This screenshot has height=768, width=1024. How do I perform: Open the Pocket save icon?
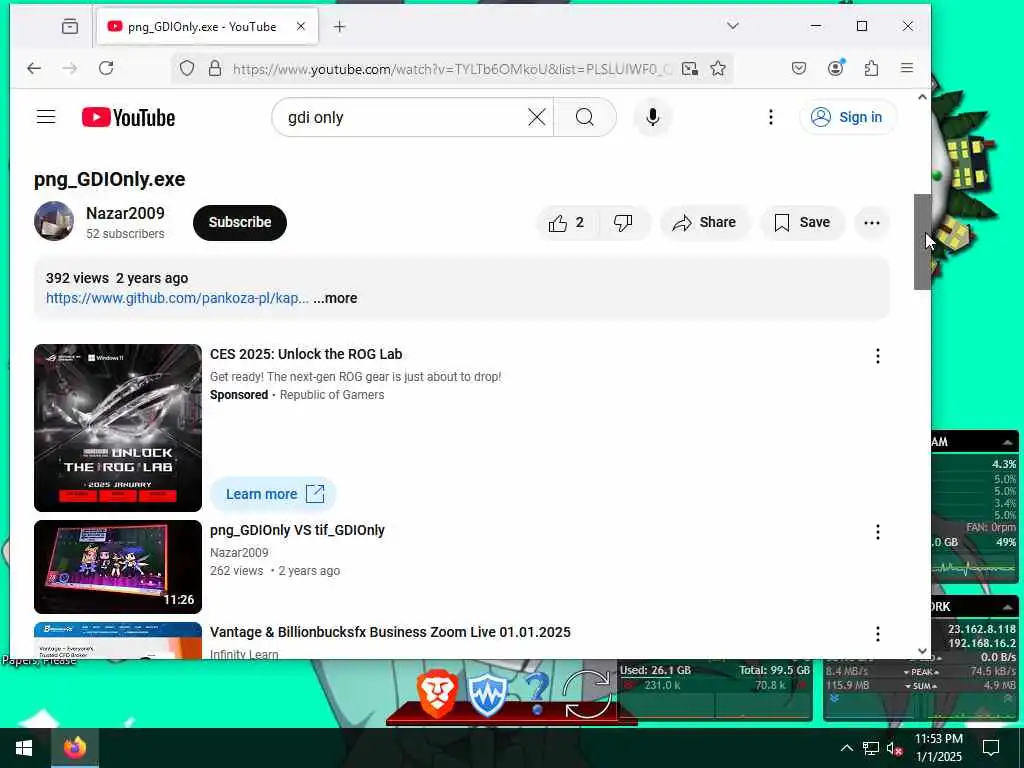tap(799, 68)
